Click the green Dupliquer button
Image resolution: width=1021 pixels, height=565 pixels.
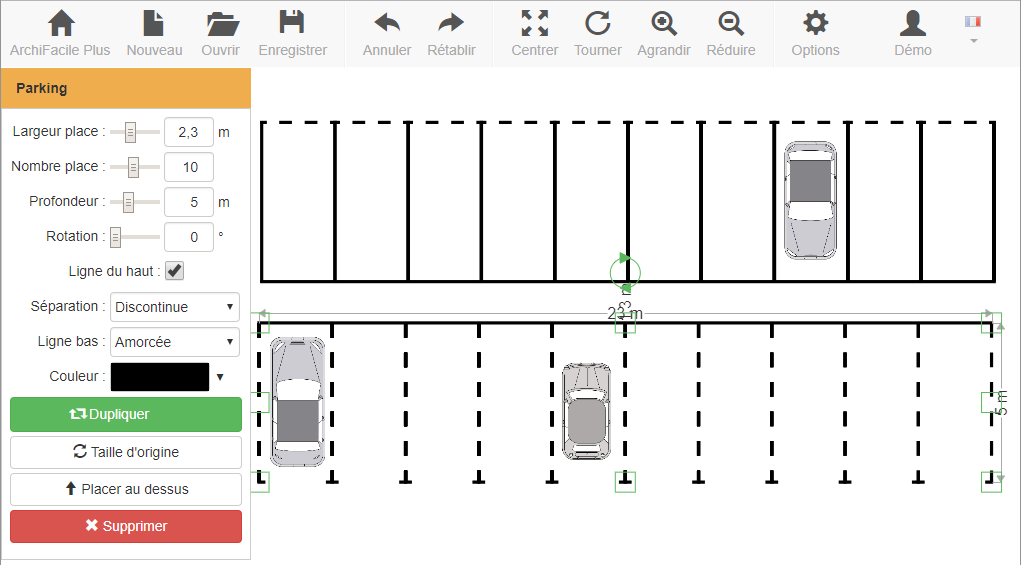(x=126, y=414)
